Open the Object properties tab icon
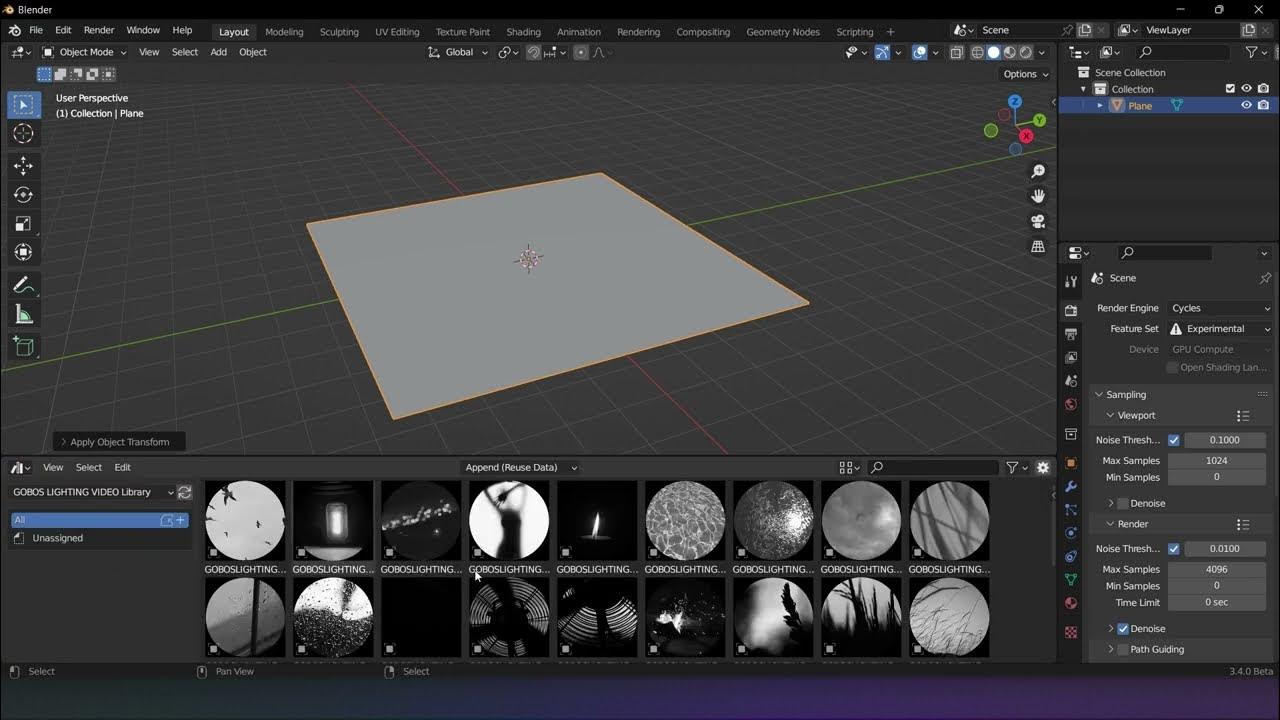Image resolution: width=1280 pixels, height=720 pixels. (x=1071, y=463)
